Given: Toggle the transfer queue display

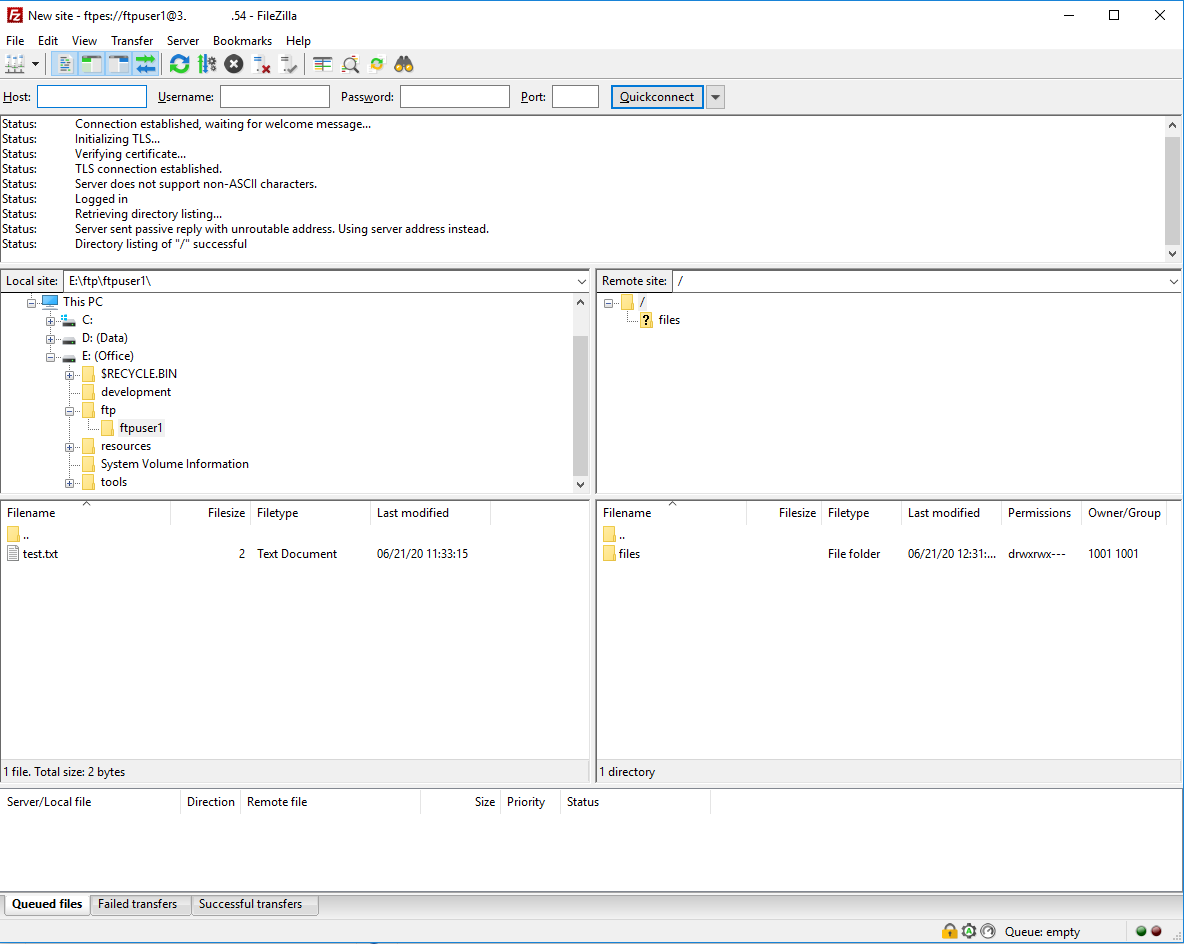Looking at the screenshot, I should tap(146, 64).
